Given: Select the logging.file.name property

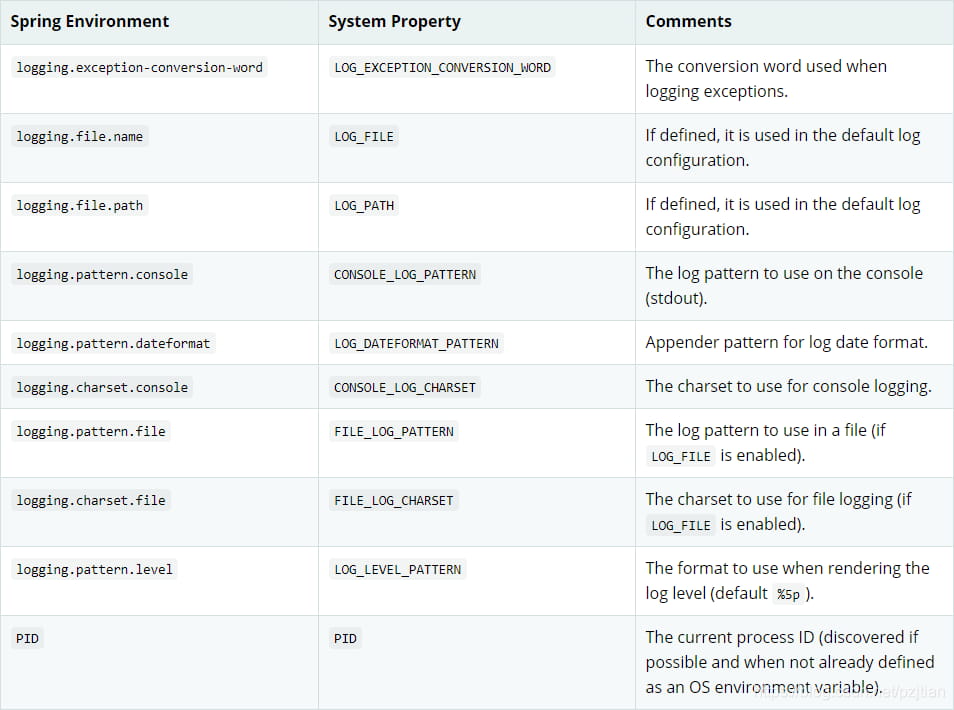Looking at the screenshot, I should pyautogui.click(x=79, y=137).
